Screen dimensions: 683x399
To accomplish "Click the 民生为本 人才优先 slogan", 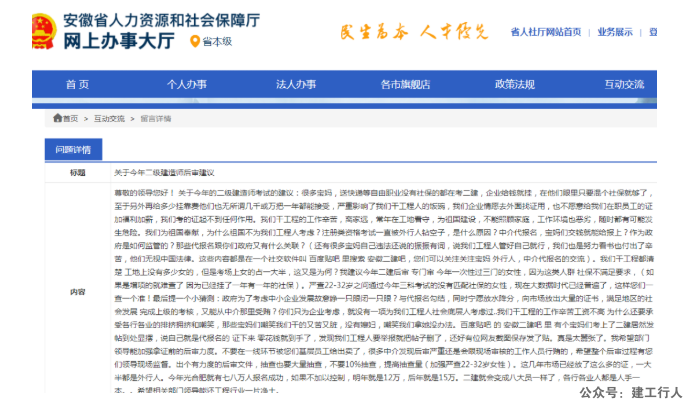I will (x=414, y=32).
